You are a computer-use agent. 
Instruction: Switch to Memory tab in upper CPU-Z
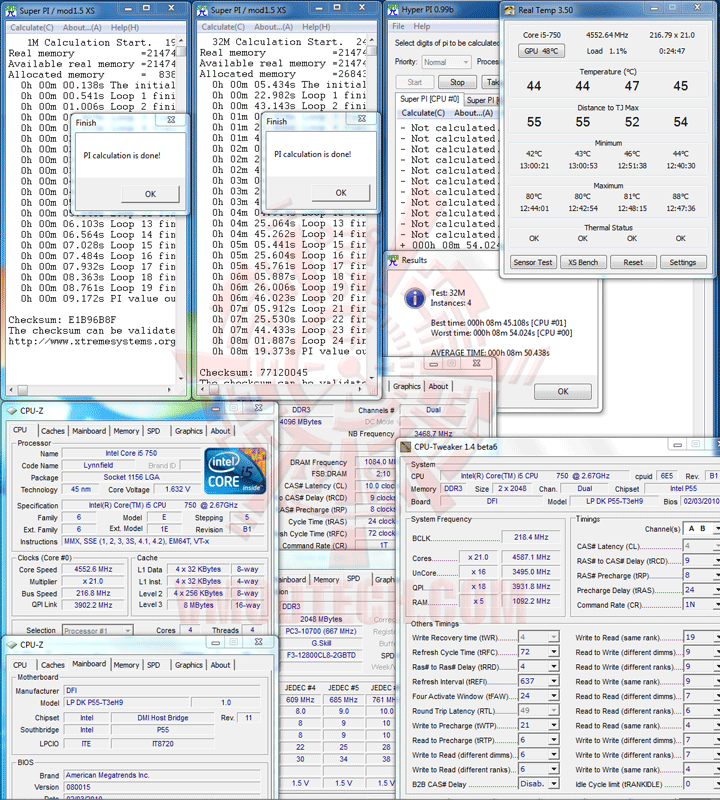126,431
